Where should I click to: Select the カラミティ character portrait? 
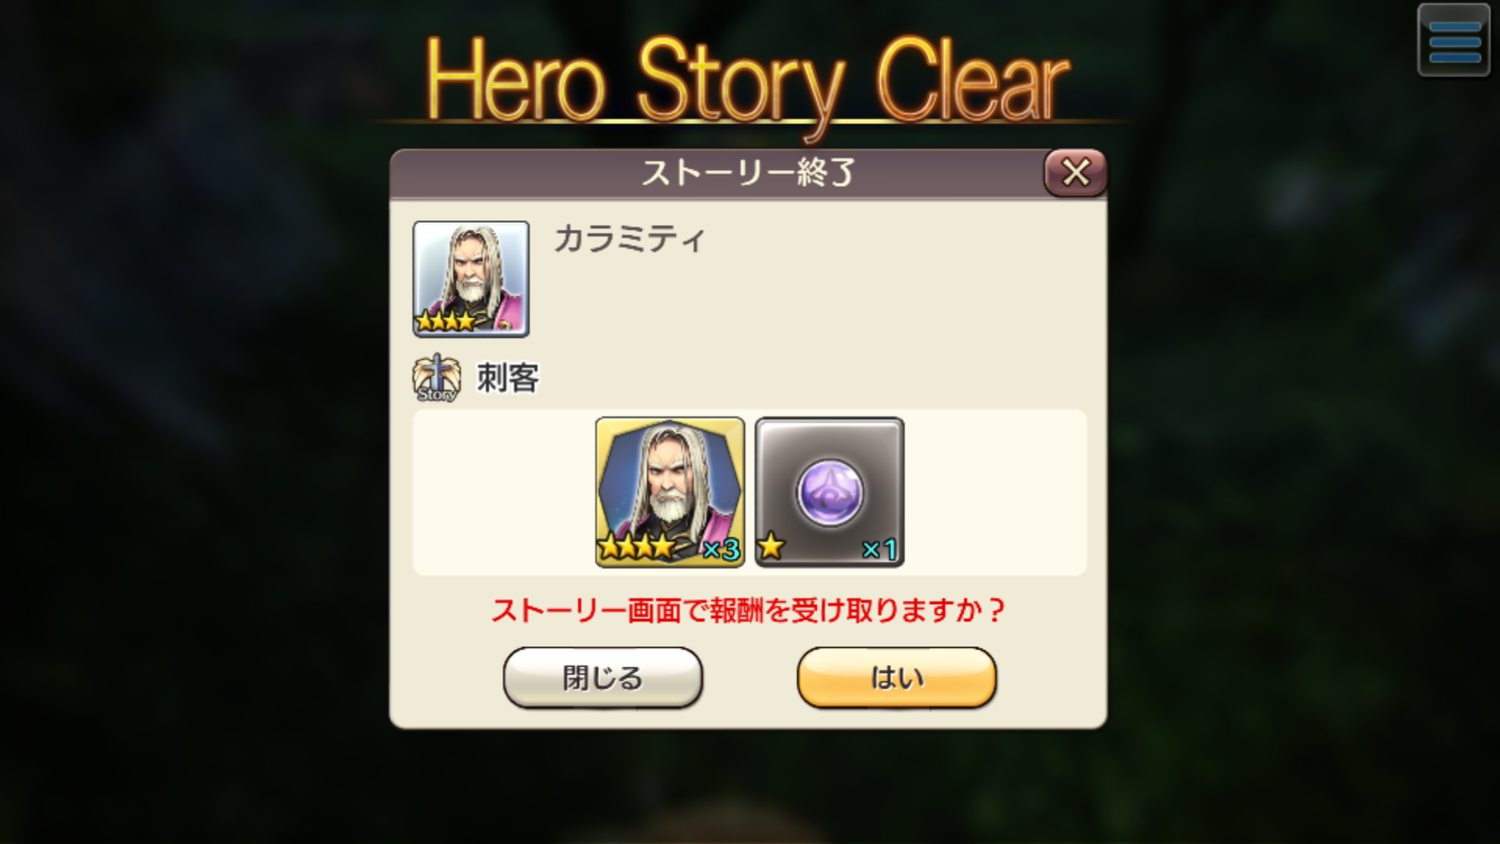pos(471,279)
